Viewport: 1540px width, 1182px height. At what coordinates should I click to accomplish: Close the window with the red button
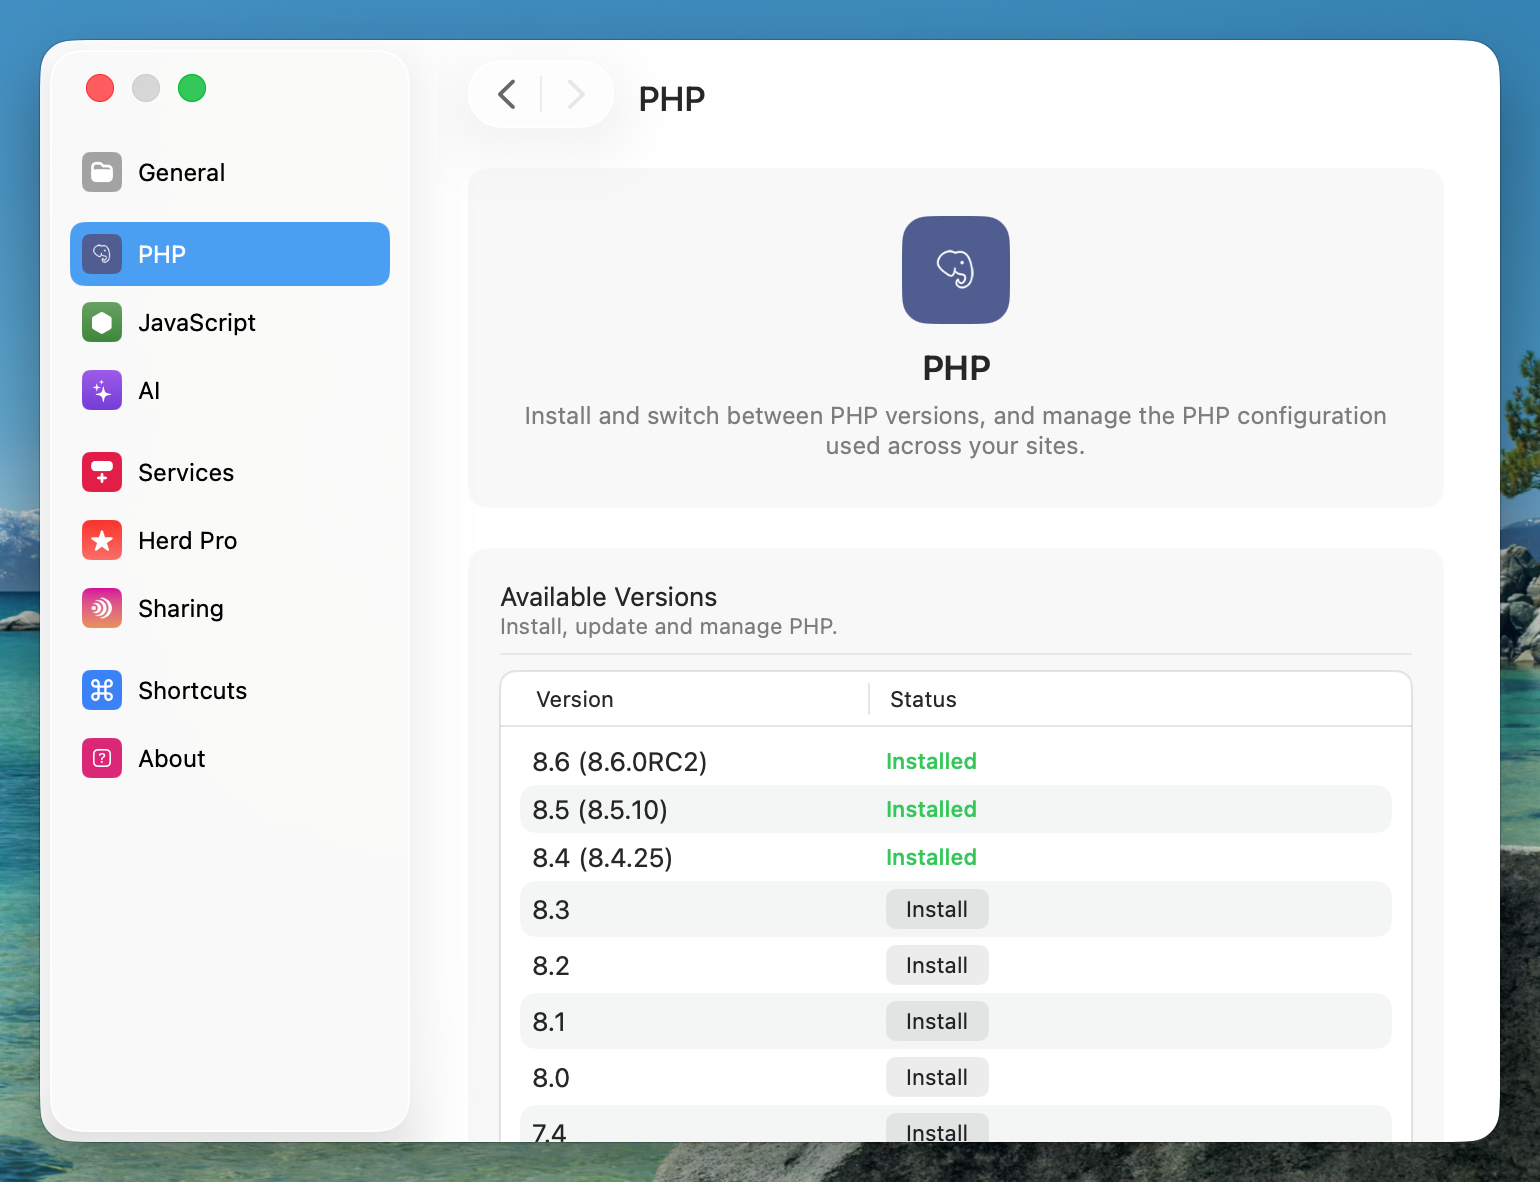click(x=100, y=88)
